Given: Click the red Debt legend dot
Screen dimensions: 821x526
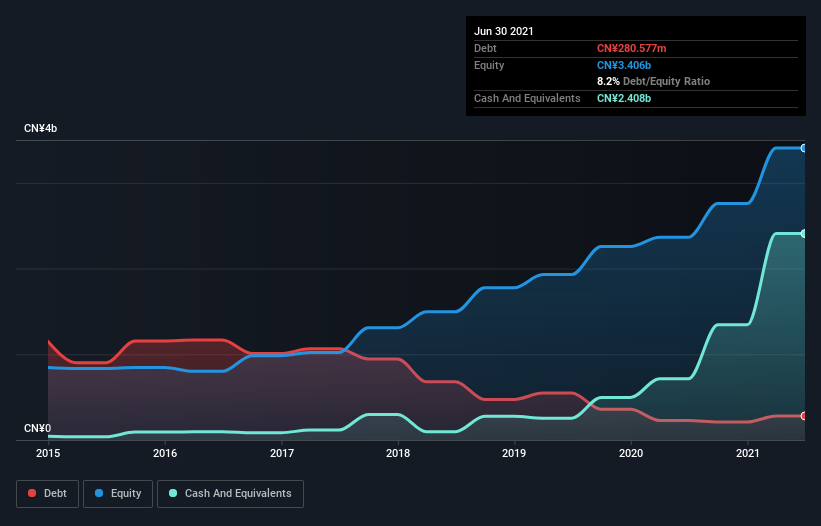Looking at the screenshot, I should coord(32,493).
